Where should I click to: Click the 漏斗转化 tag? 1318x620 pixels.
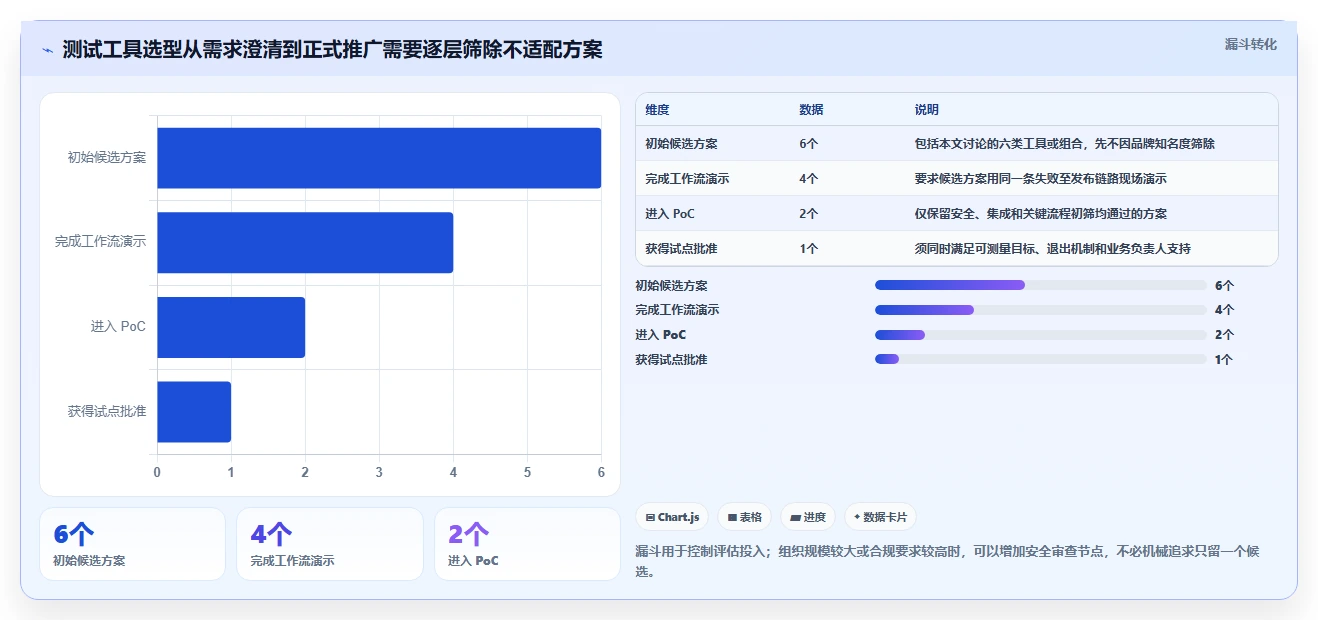[1251, 44]
